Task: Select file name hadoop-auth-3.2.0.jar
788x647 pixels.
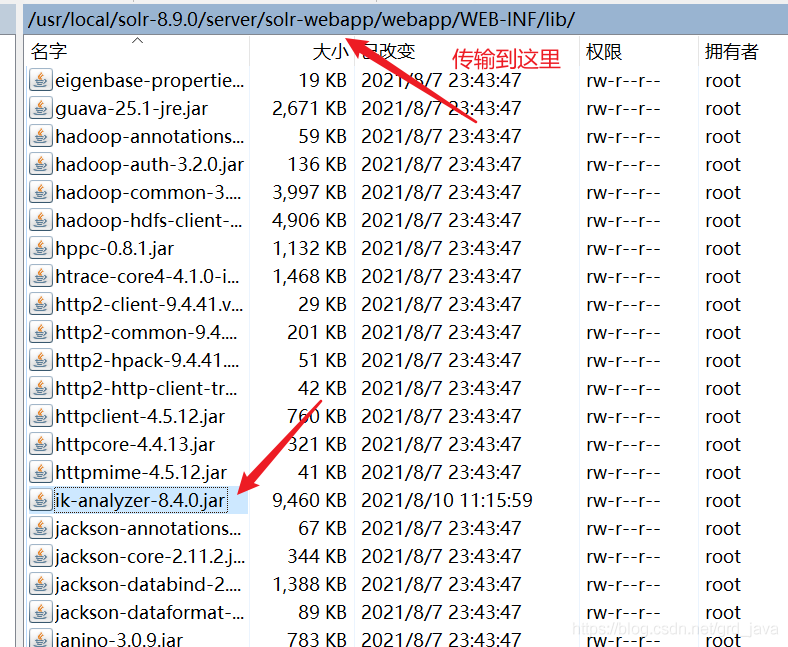Action: pyautogui.click(x=150, y=165)
